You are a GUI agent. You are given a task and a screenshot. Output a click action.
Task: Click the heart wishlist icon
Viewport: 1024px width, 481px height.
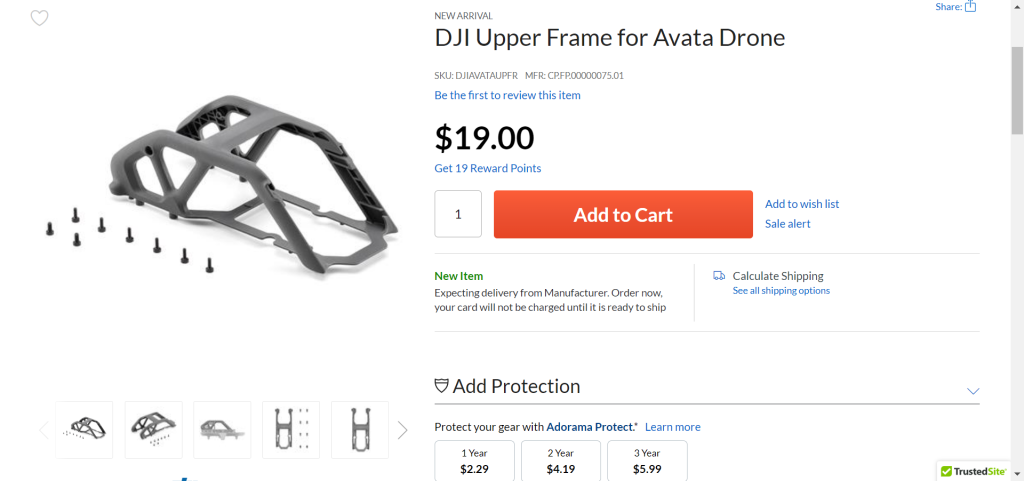click(39, 18)
